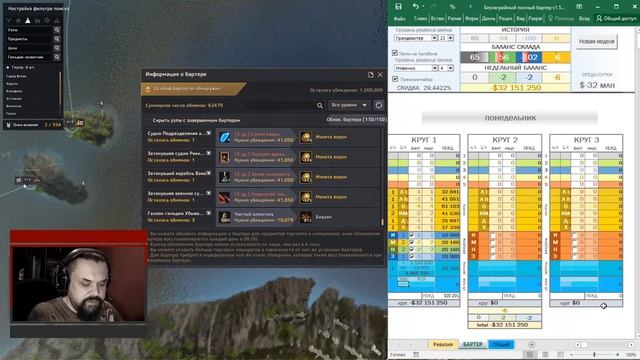
Task: Click the Помощь tell-me box in the Excel ribbon
Action: [x=561, y=19]
